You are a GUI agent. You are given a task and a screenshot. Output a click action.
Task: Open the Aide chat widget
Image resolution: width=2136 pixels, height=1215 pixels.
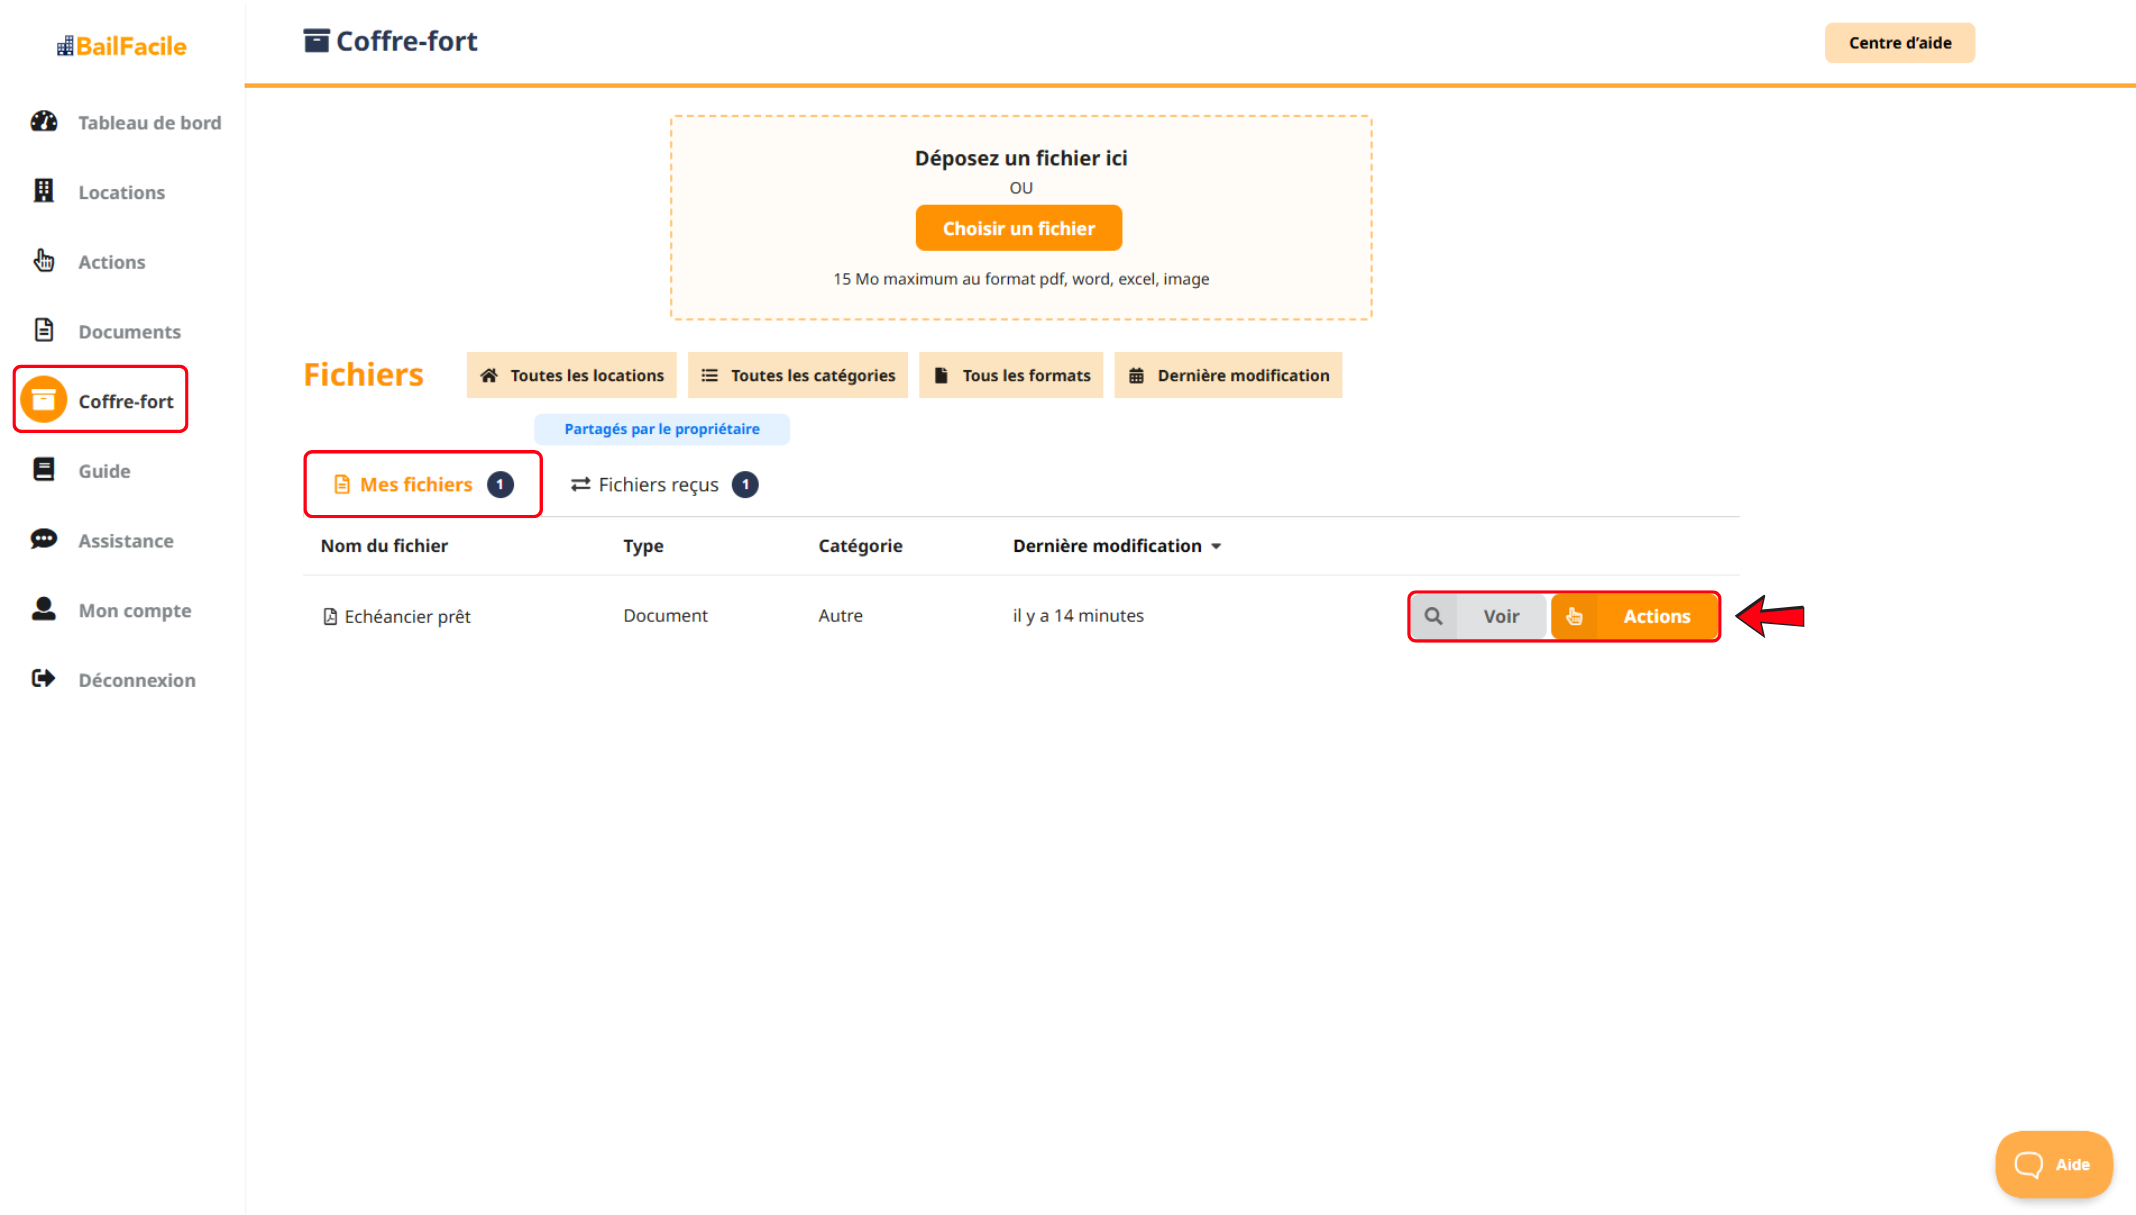point(2053,1164)
